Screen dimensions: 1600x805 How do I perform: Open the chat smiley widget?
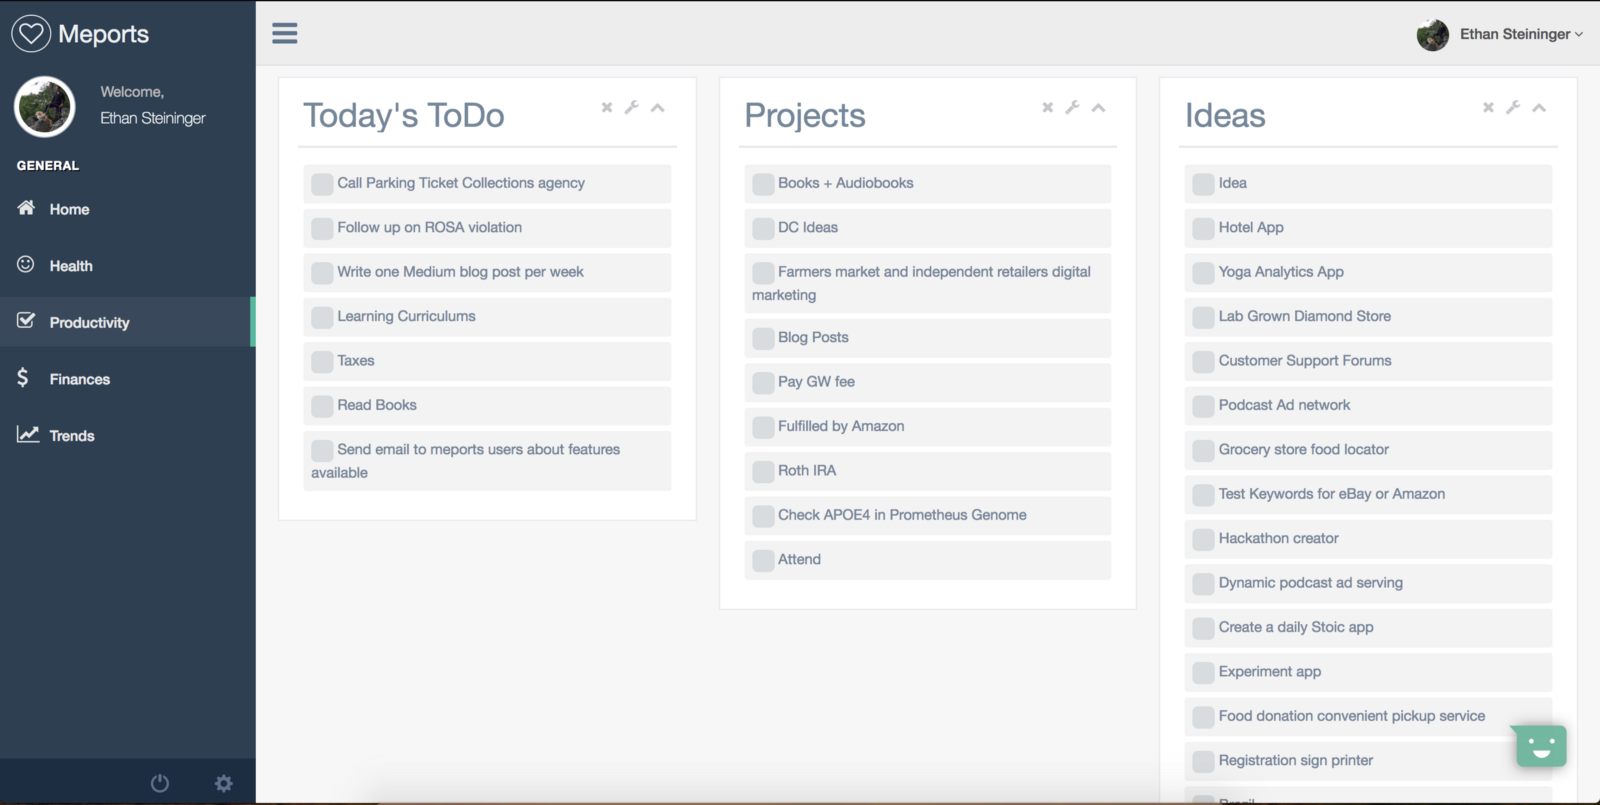[1540, 746]
